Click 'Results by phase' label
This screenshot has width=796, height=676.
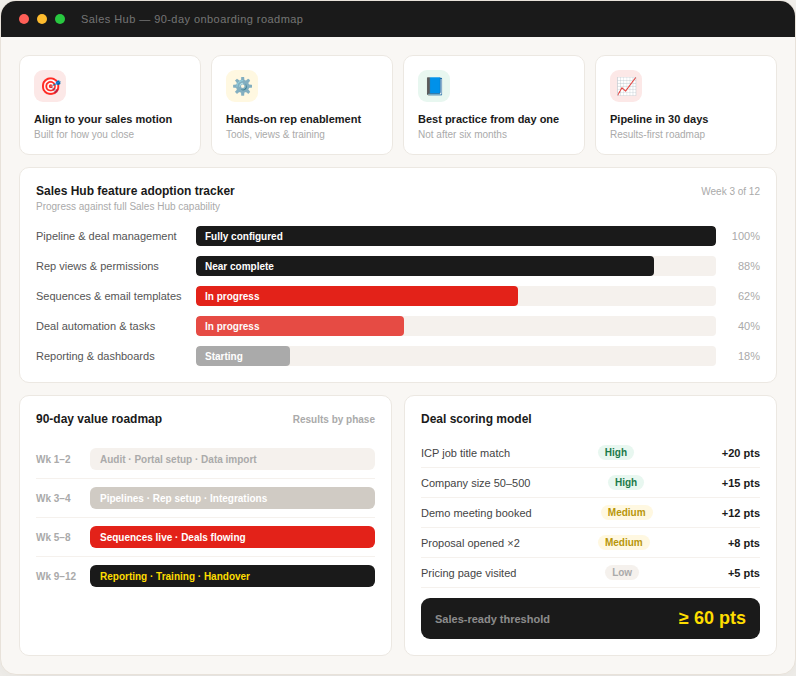334,419
